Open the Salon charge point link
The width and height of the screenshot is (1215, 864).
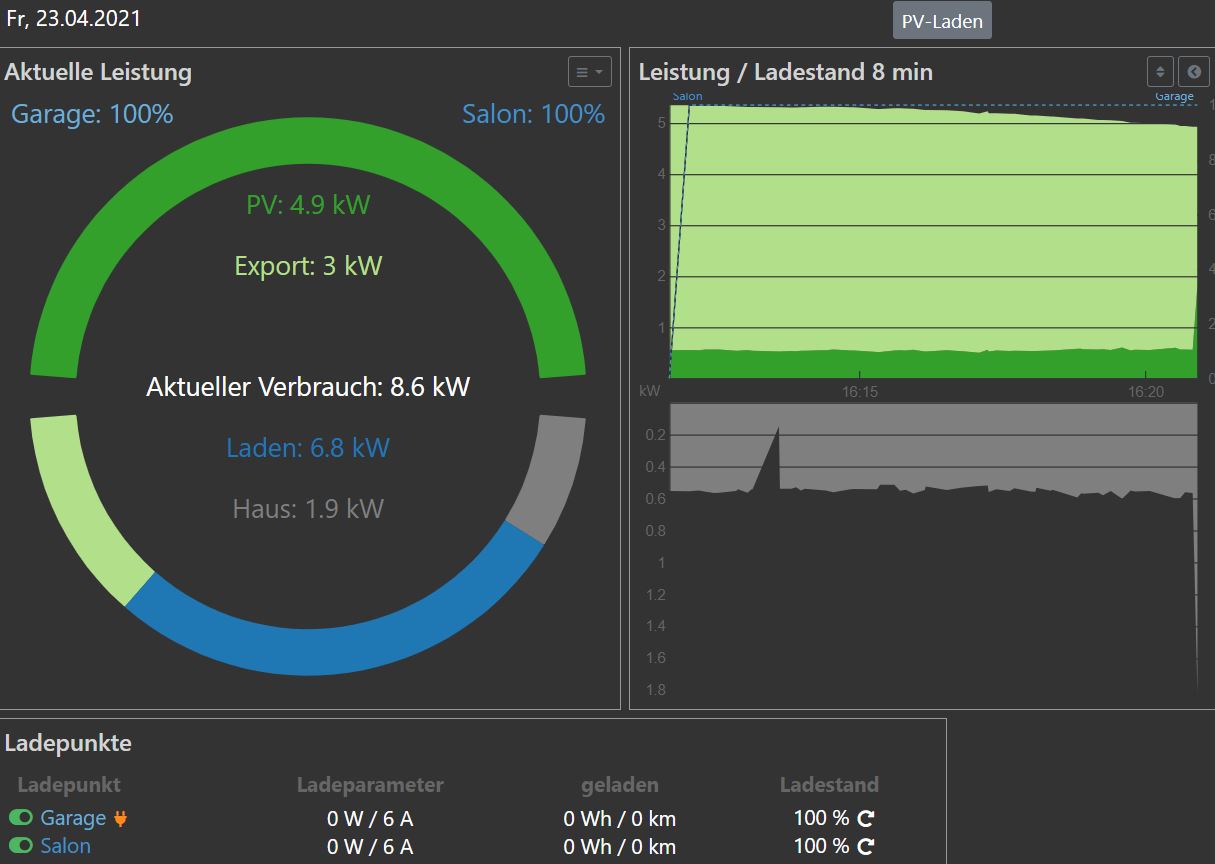(x=65, y=846)
